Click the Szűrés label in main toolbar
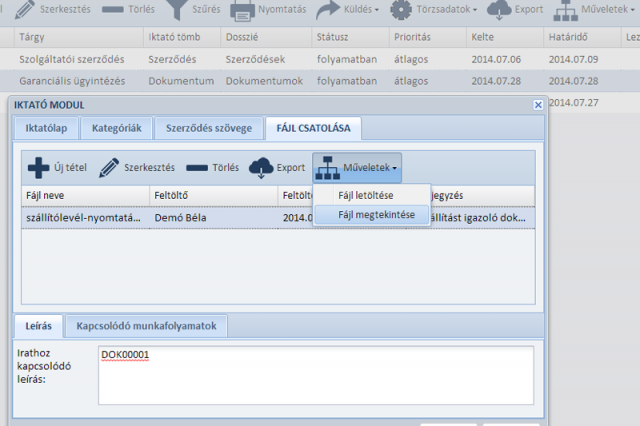 (206, 9)
